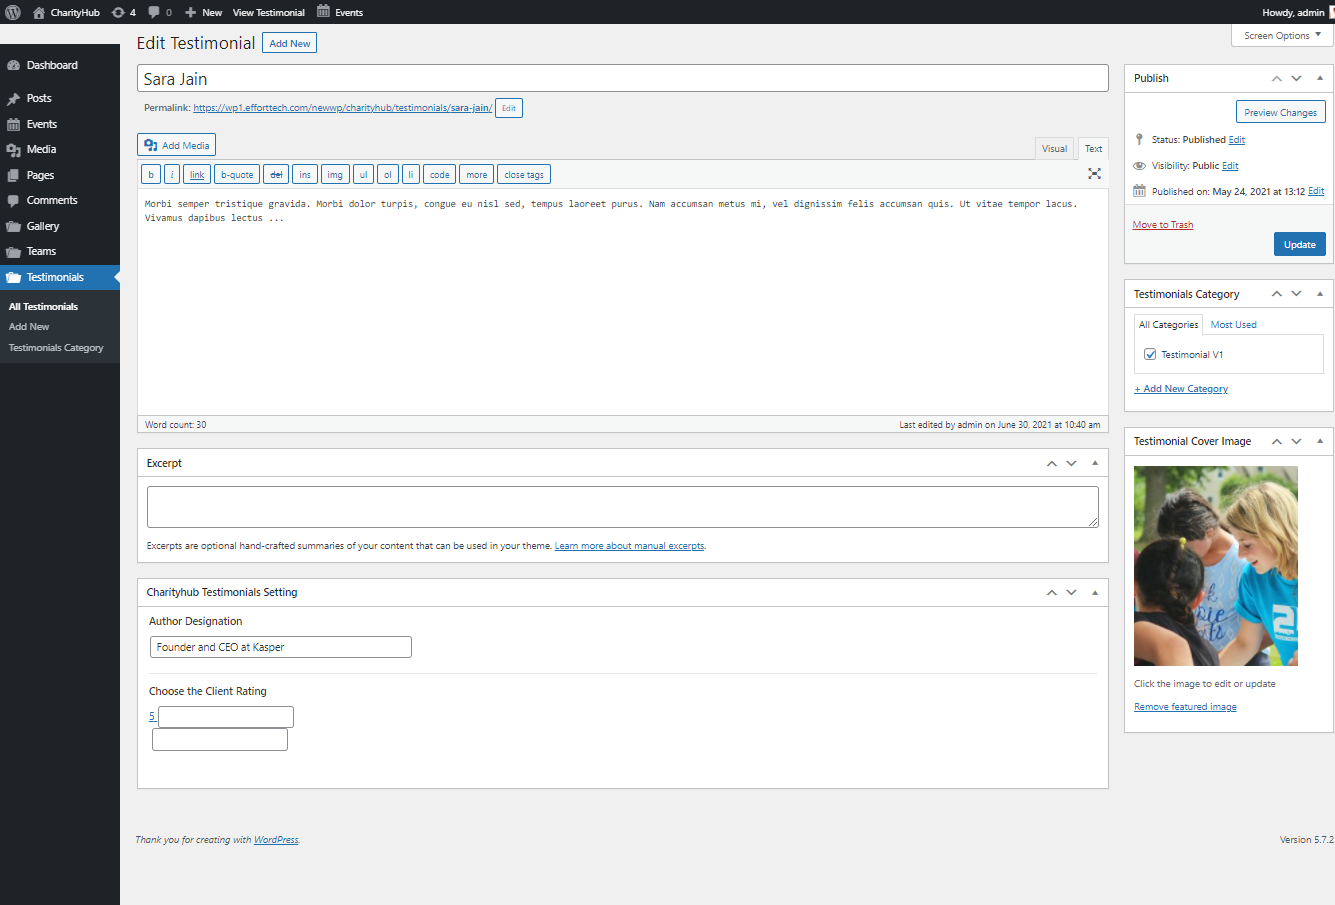The height and width of the screenshot is (905, 1335).
Task: Open Dashboard from the sidebar
Action: 52,65
